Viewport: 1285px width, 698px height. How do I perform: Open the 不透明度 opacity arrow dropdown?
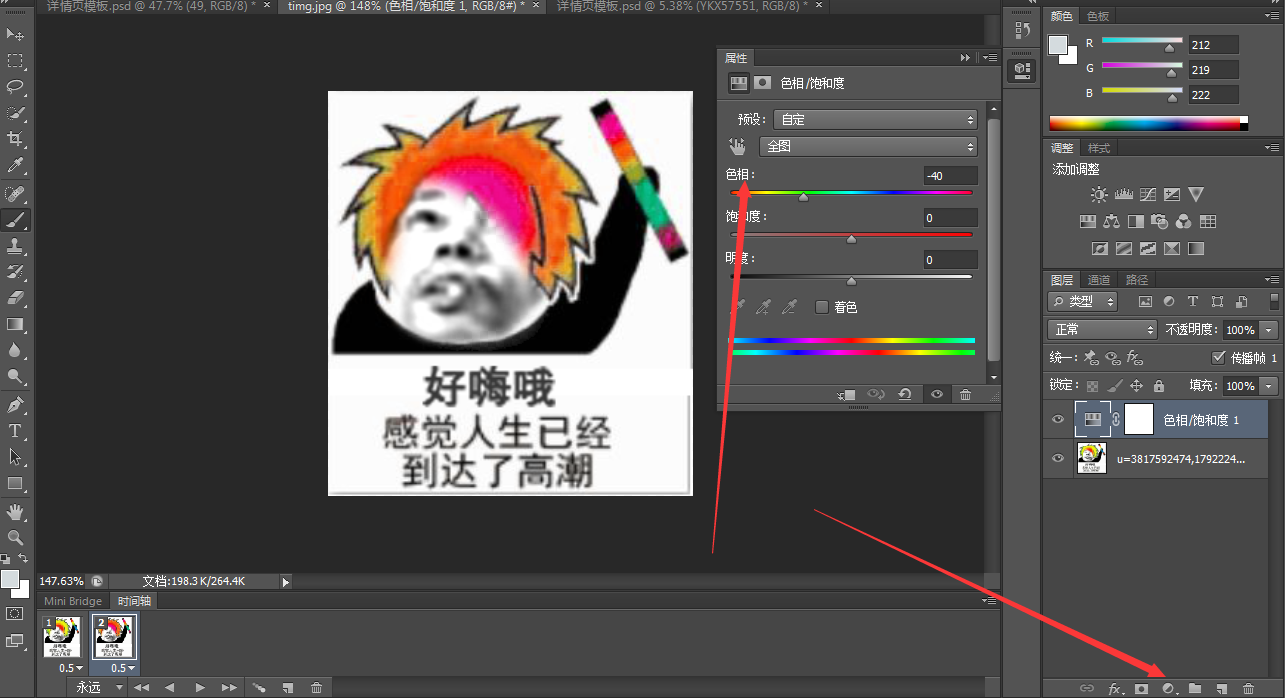click(x=1269, y=329)
